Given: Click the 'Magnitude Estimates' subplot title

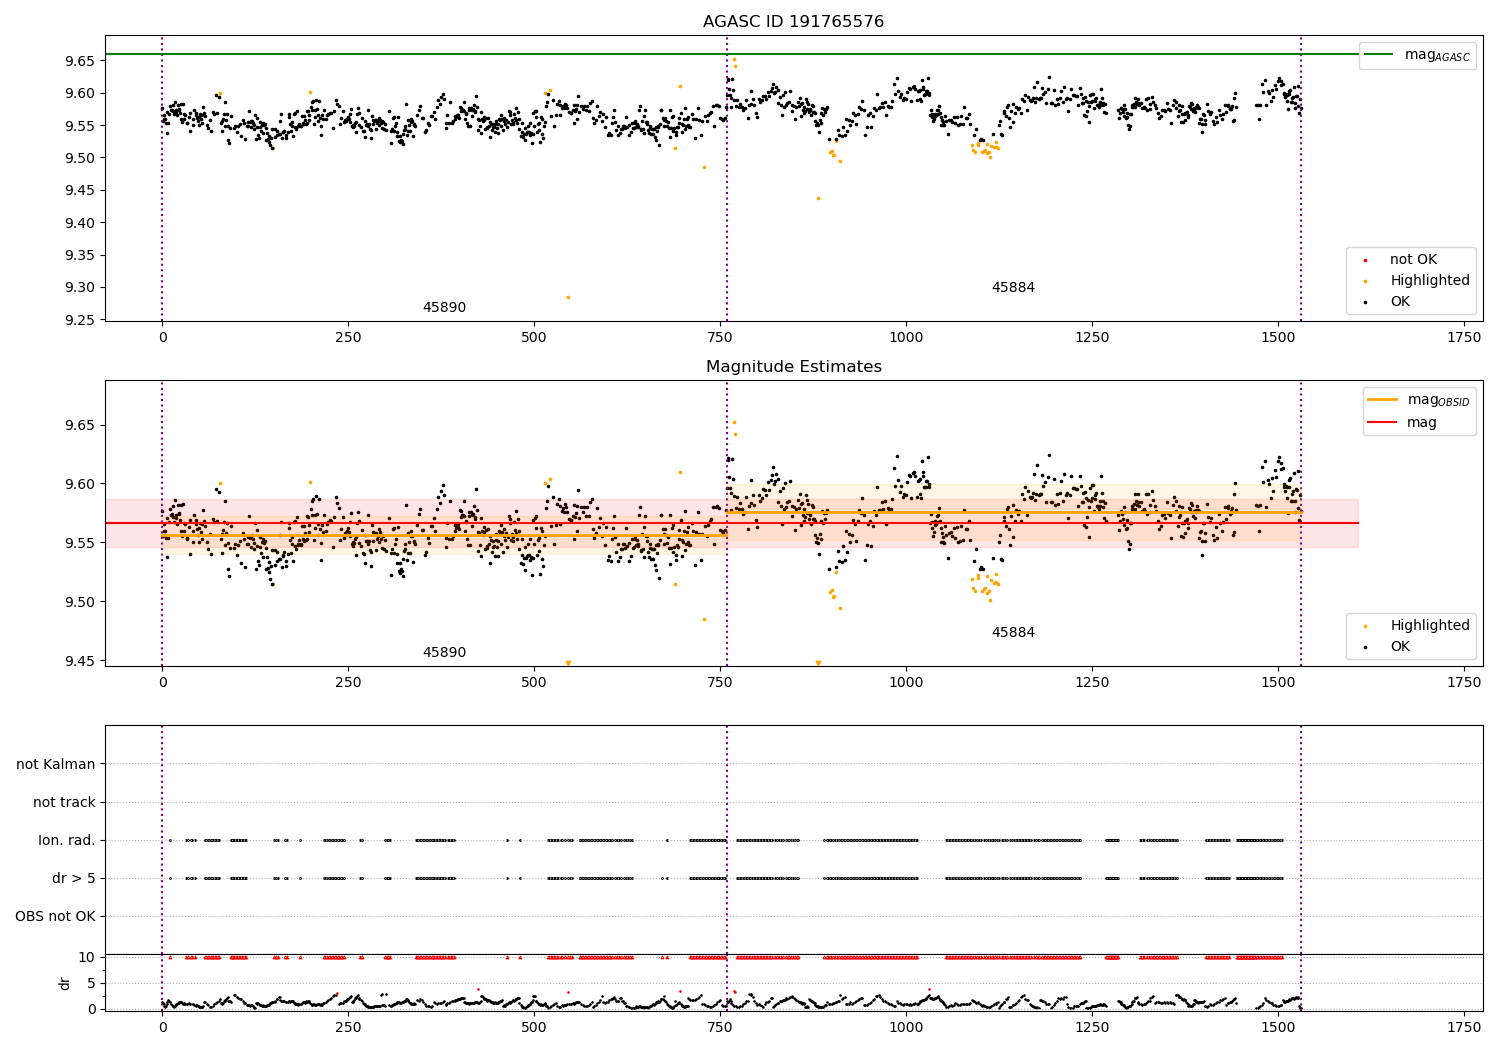Looking at the screenshot, I should 793,367.
